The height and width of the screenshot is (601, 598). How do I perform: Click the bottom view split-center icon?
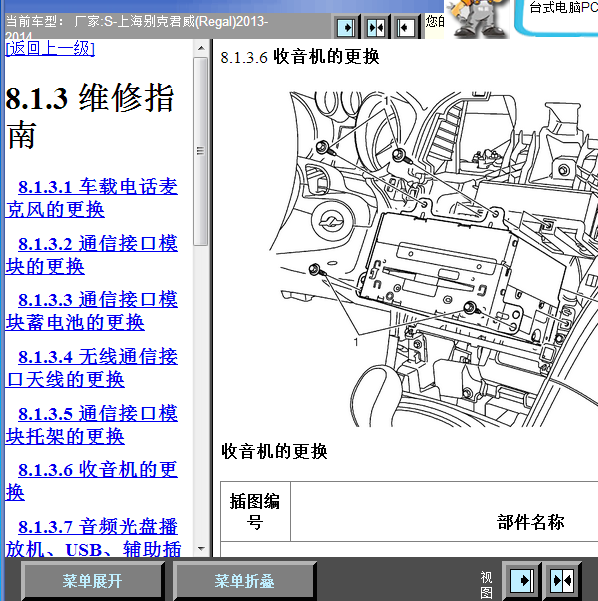562,580
